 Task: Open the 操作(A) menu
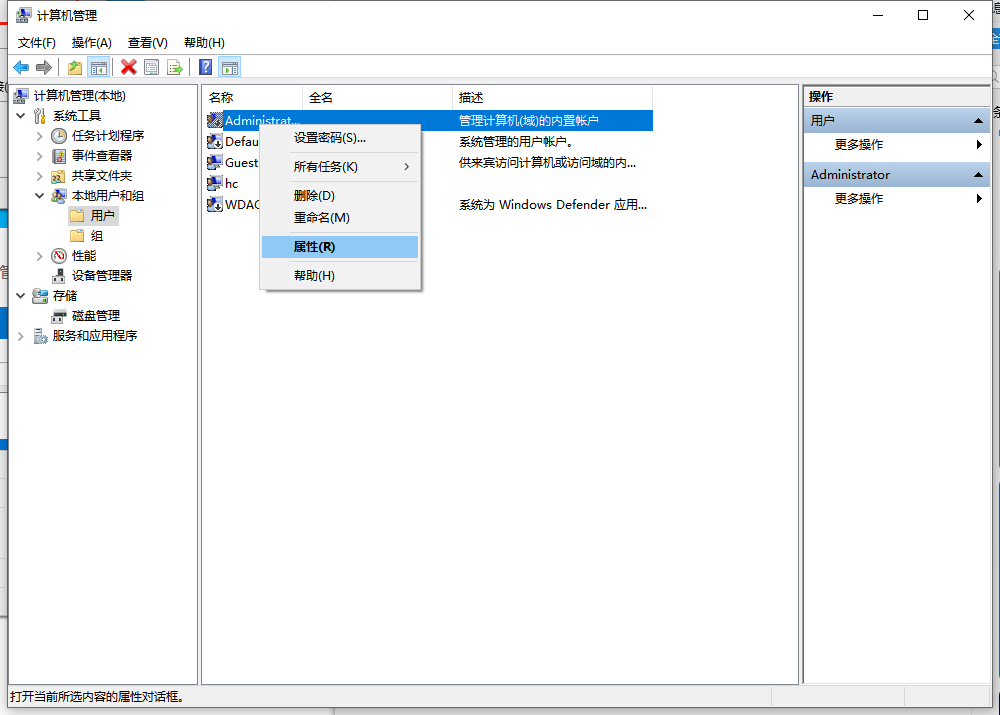pyautogui.click(x=92, y=43)
